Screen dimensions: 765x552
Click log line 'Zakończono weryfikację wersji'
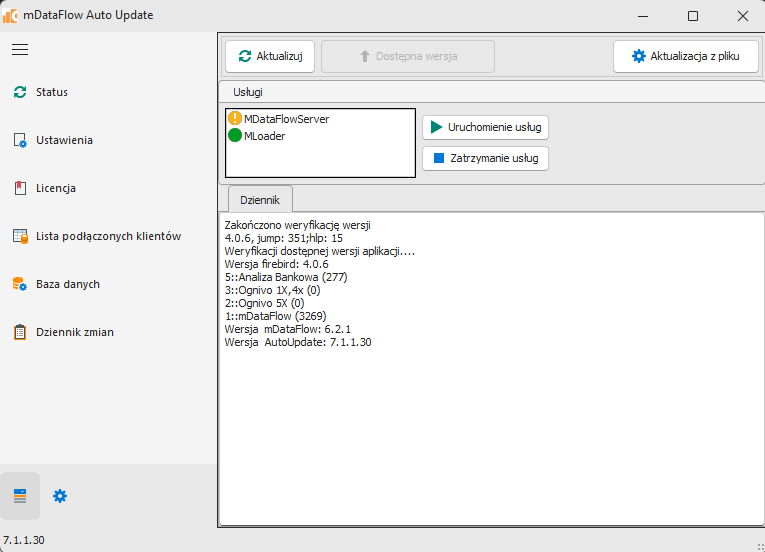[297, 225]
